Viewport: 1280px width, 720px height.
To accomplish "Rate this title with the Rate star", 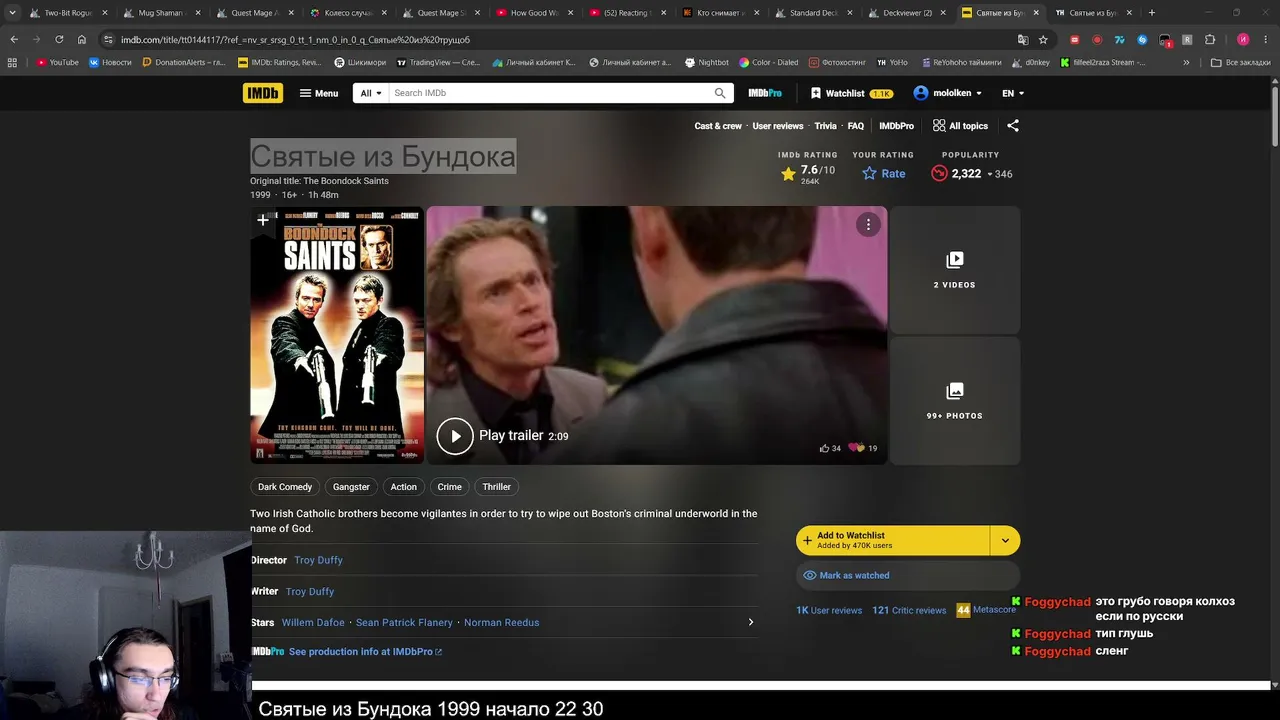I will 884,173.
